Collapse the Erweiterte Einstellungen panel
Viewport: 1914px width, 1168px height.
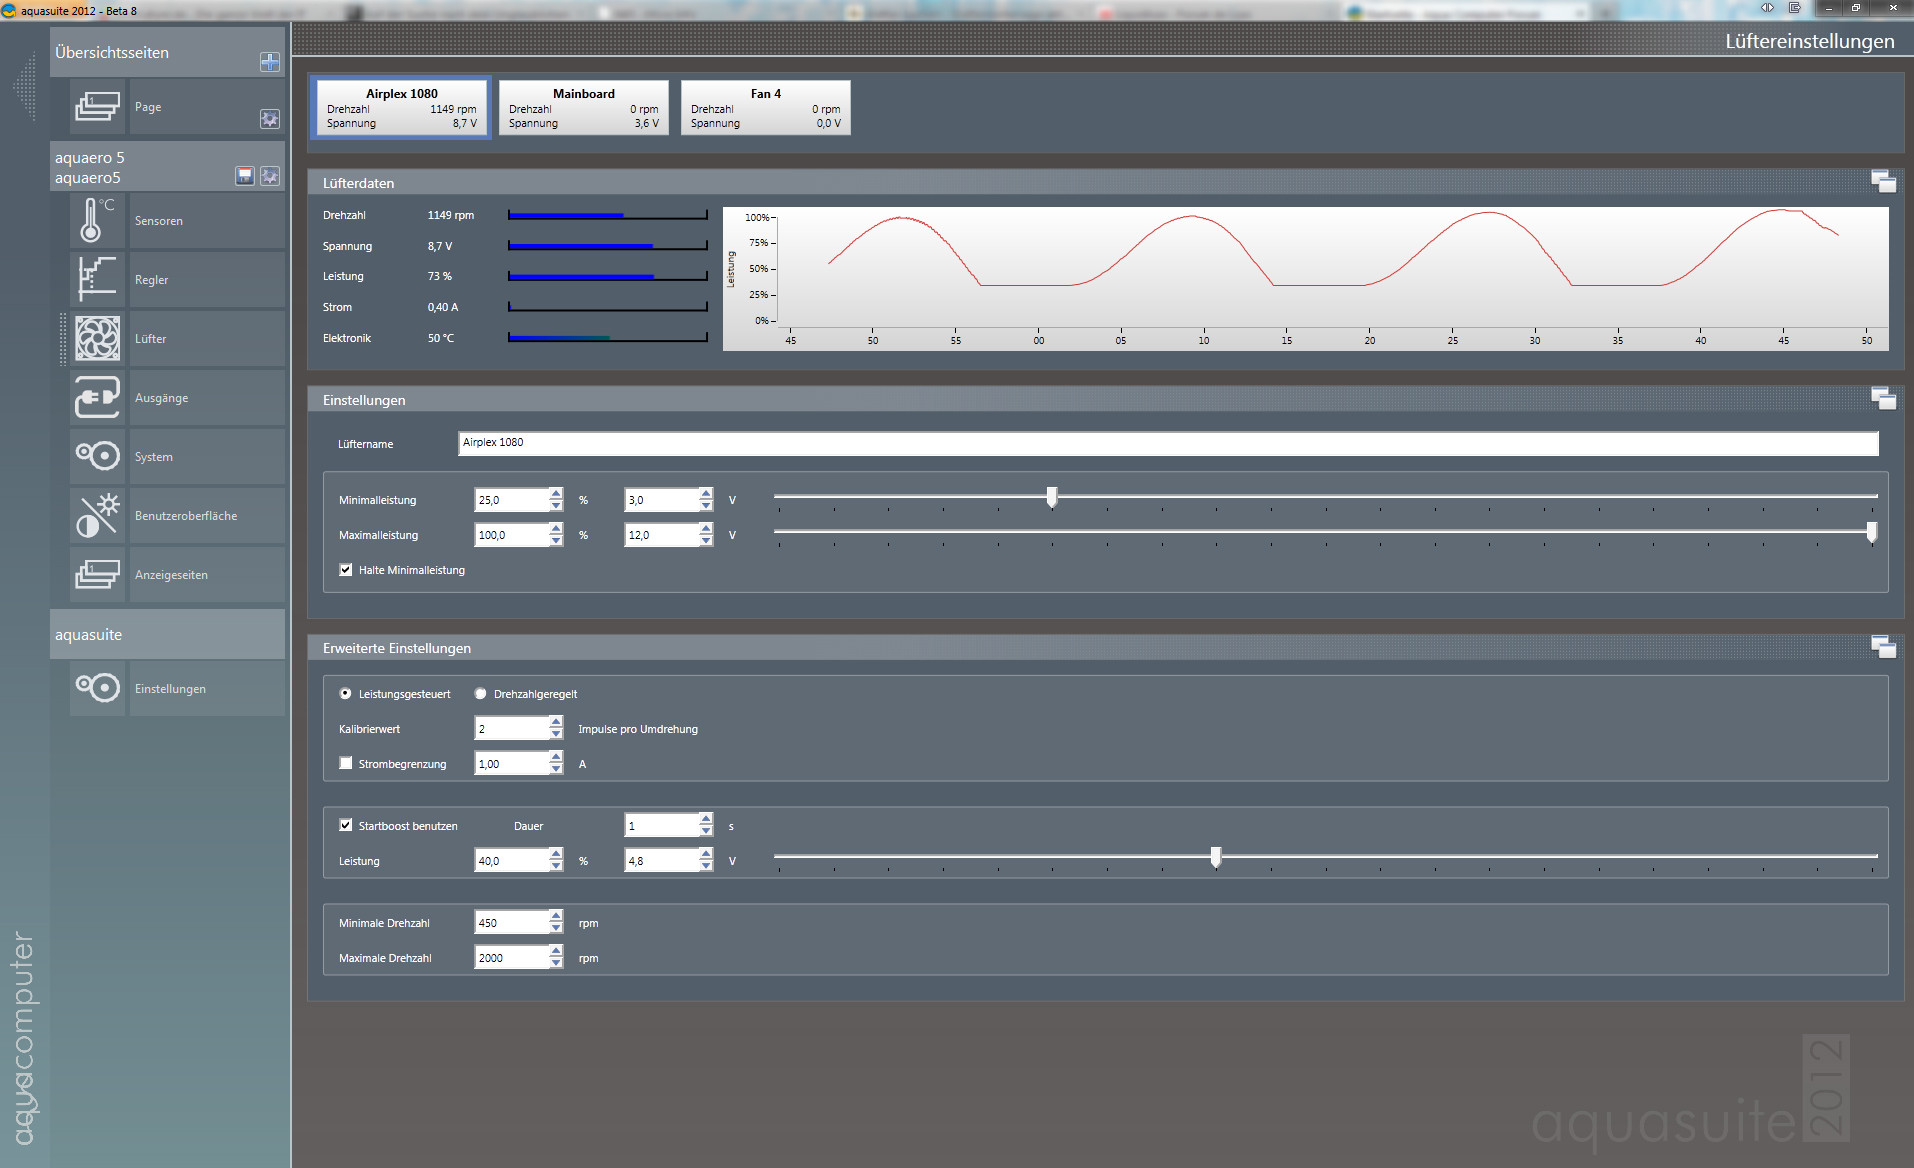1883,647
